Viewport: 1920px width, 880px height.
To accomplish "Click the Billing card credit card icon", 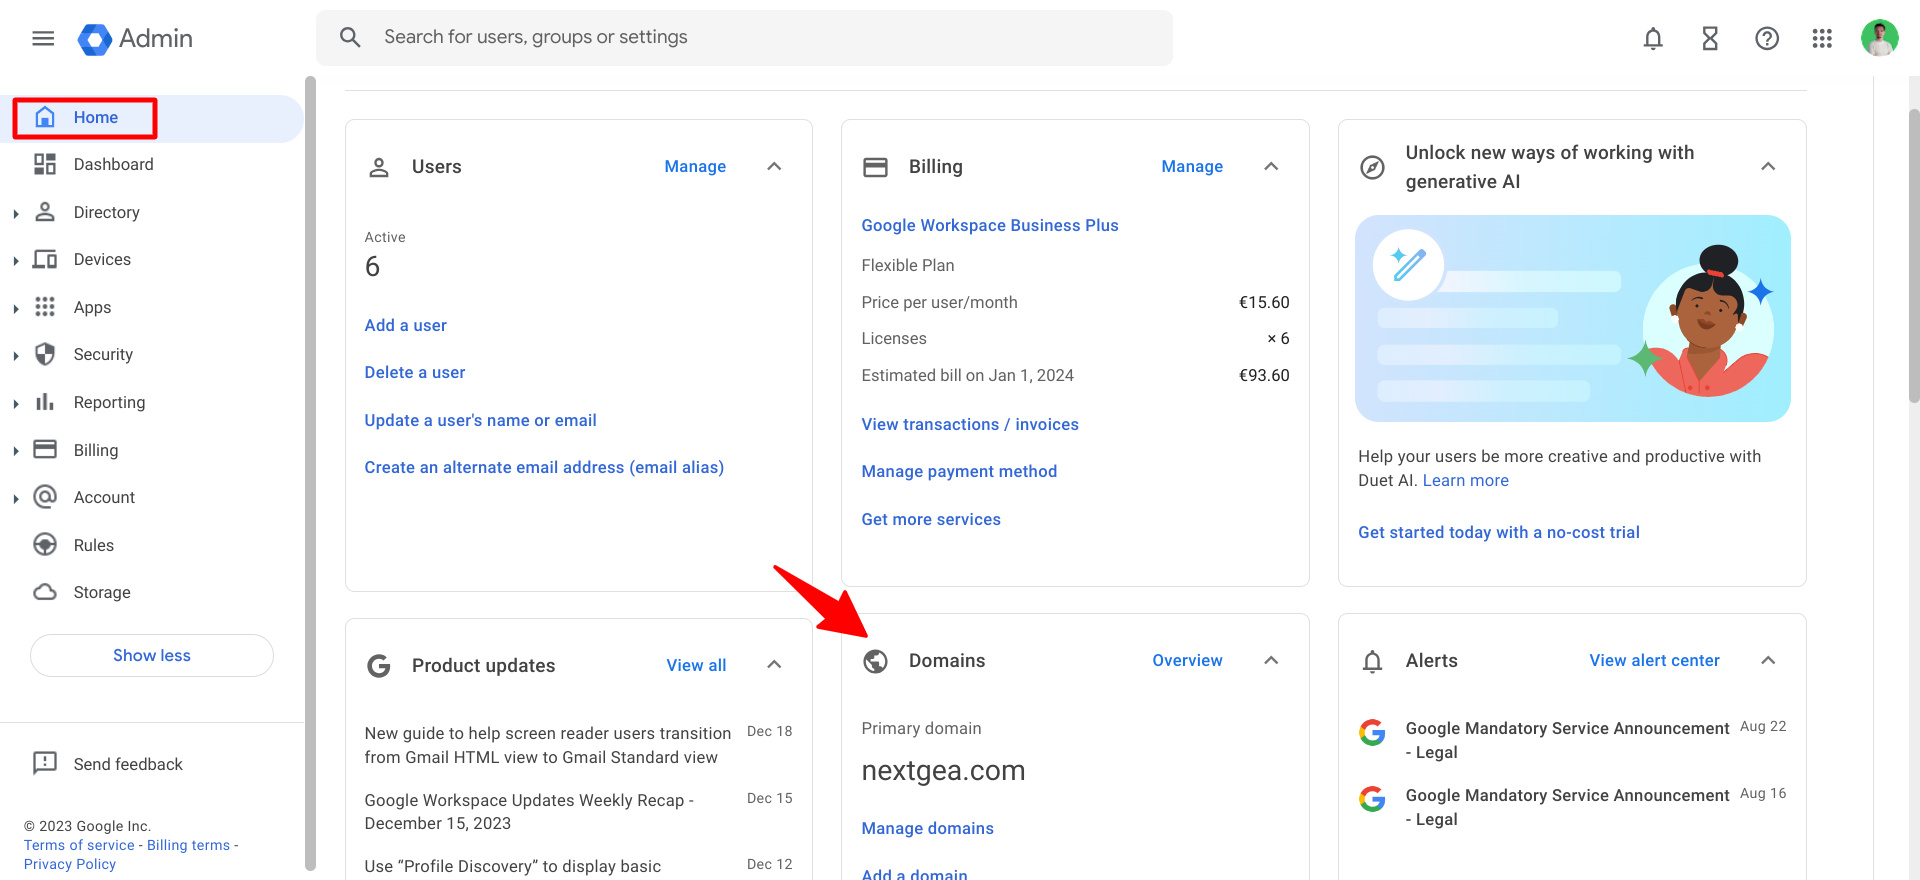I will click(x=875, y=167).
